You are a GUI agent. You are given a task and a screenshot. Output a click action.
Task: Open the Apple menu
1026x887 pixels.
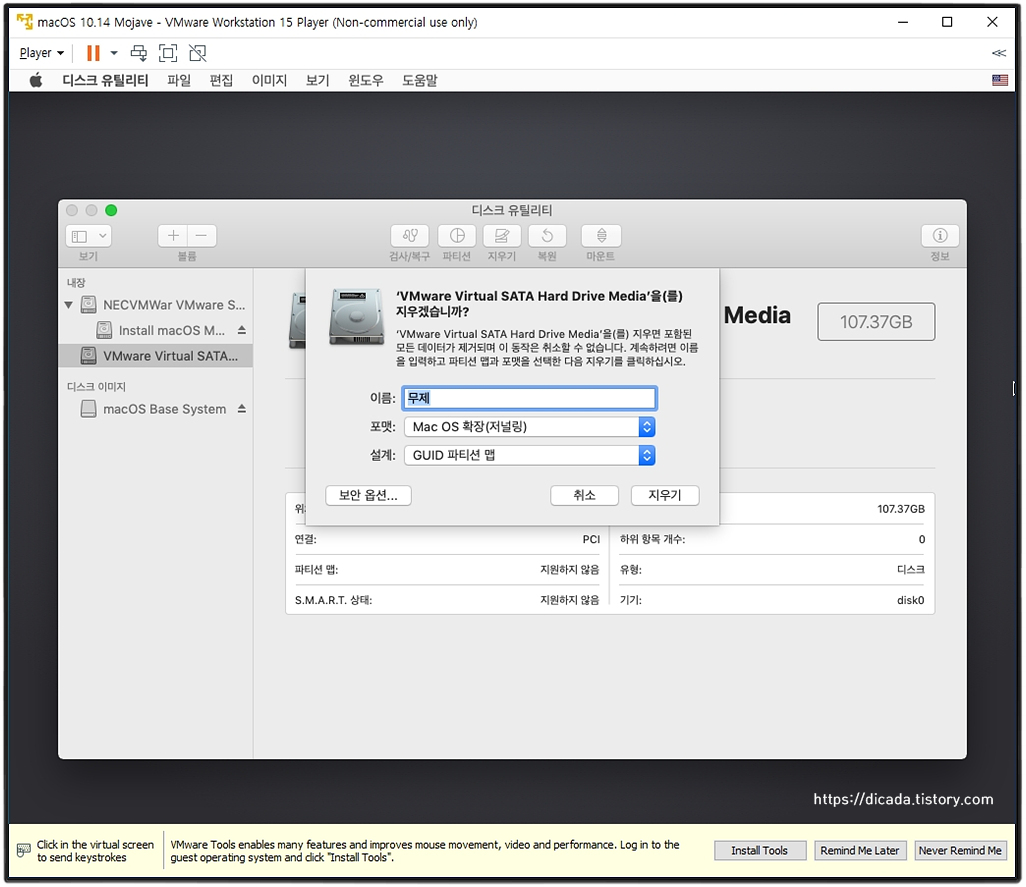click(x=36, y=80)
